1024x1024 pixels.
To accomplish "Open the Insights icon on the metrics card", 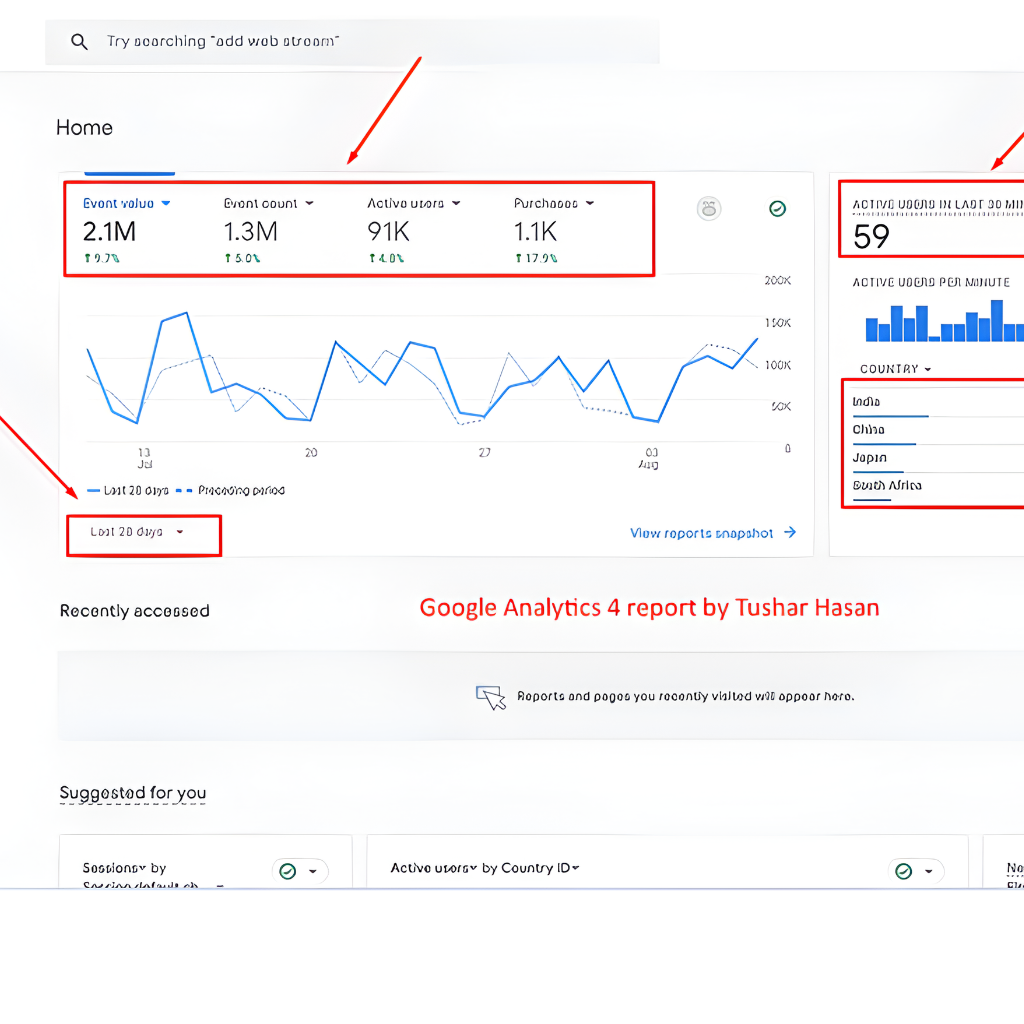I will coord(709,209).
